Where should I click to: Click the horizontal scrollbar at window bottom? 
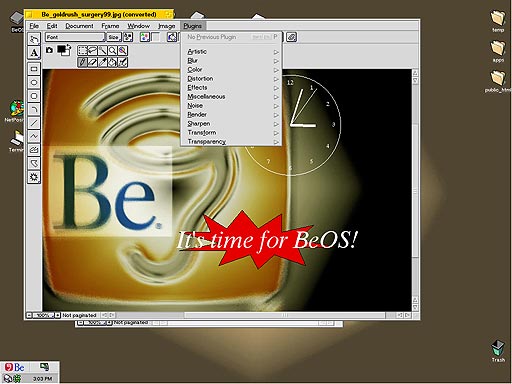[x=256, y=315]
